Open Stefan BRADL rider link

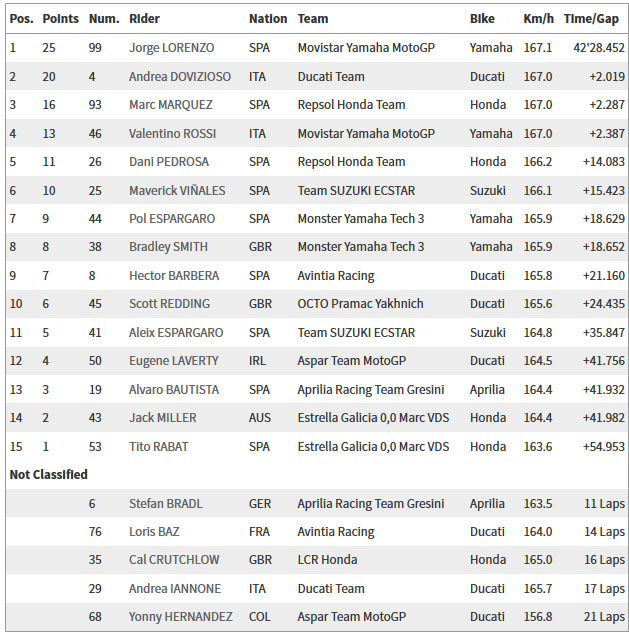pyautogui.click(x=166, y=504)
